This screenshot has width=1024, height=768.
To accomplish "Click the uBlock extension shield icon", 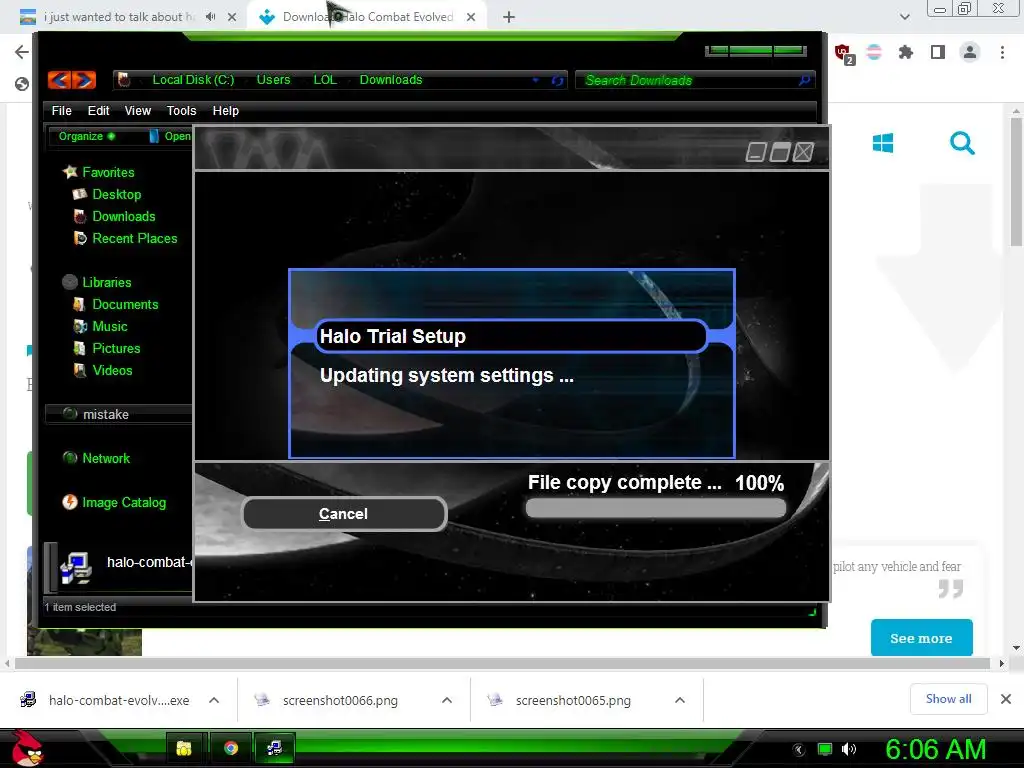I will coord(844,53).
